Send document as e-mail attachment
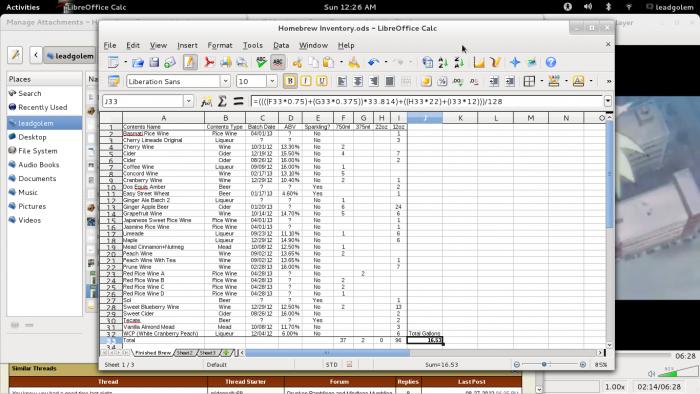 (x=170, y=62)
